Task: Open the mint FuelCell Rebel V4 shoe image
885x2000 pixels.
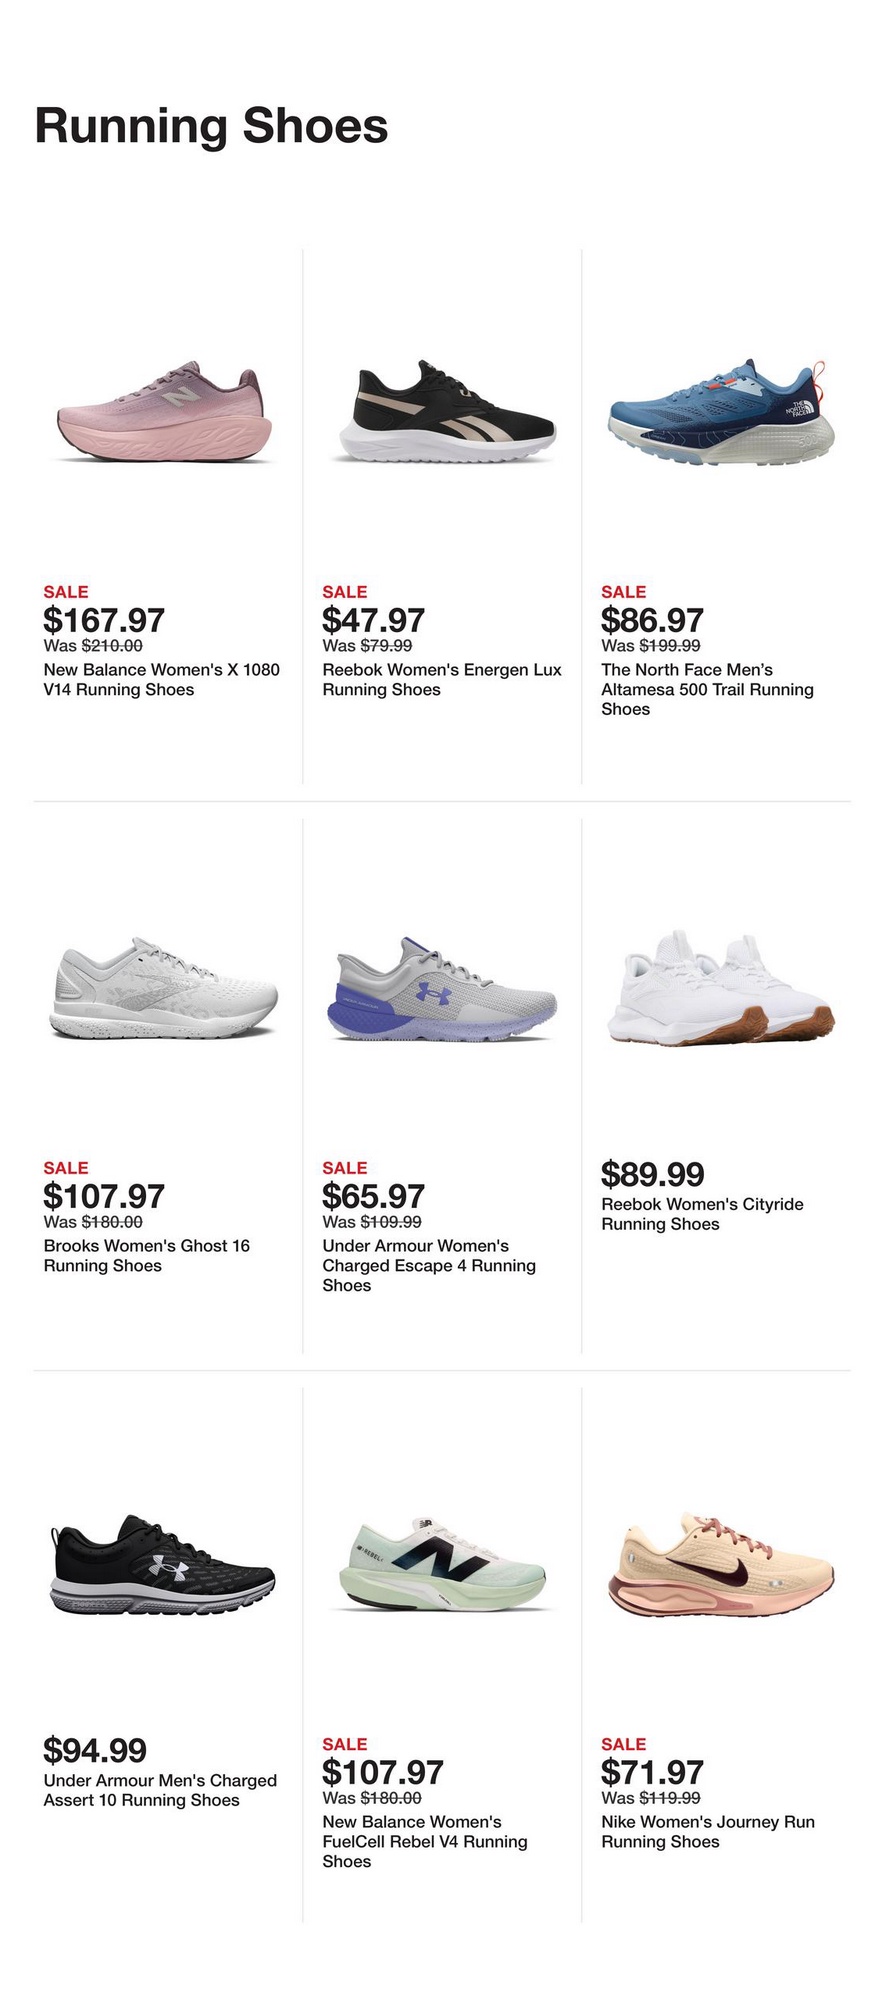Action: pyautogui.click(x=443, y=1564)
